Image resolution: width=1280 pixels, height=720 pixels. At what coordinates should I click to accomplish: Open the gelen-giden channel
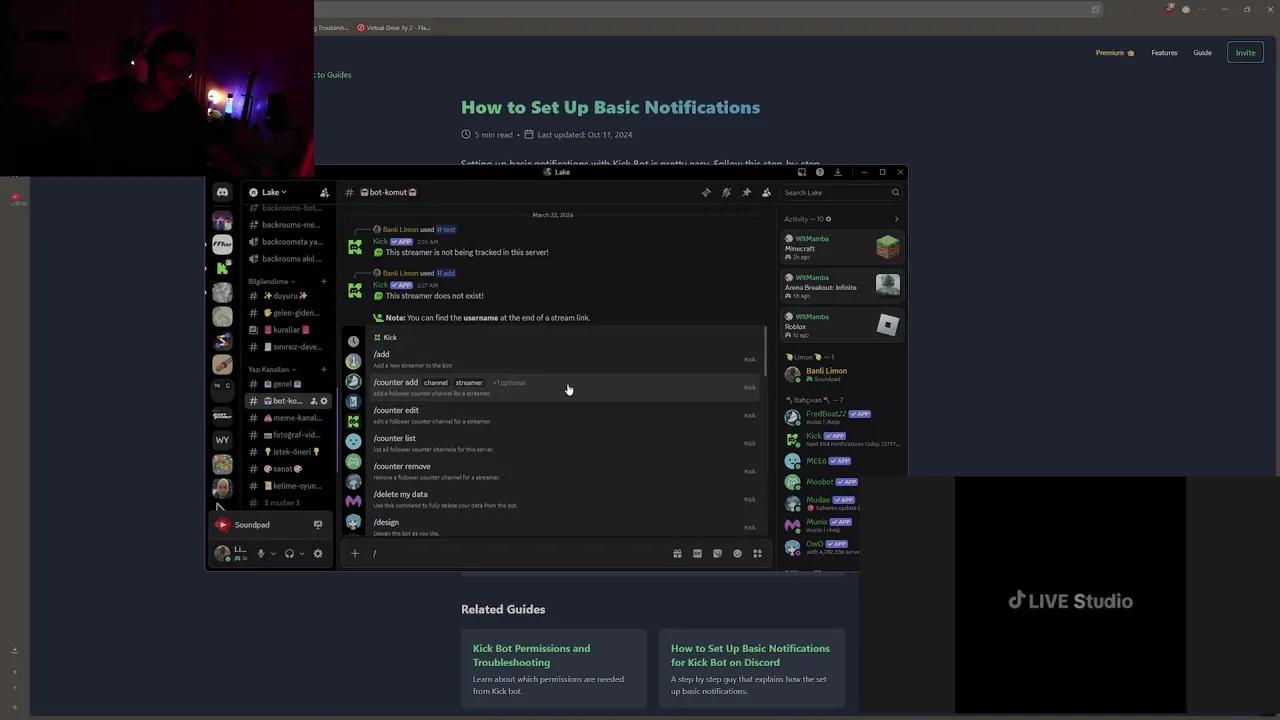(x=286, y=313)
